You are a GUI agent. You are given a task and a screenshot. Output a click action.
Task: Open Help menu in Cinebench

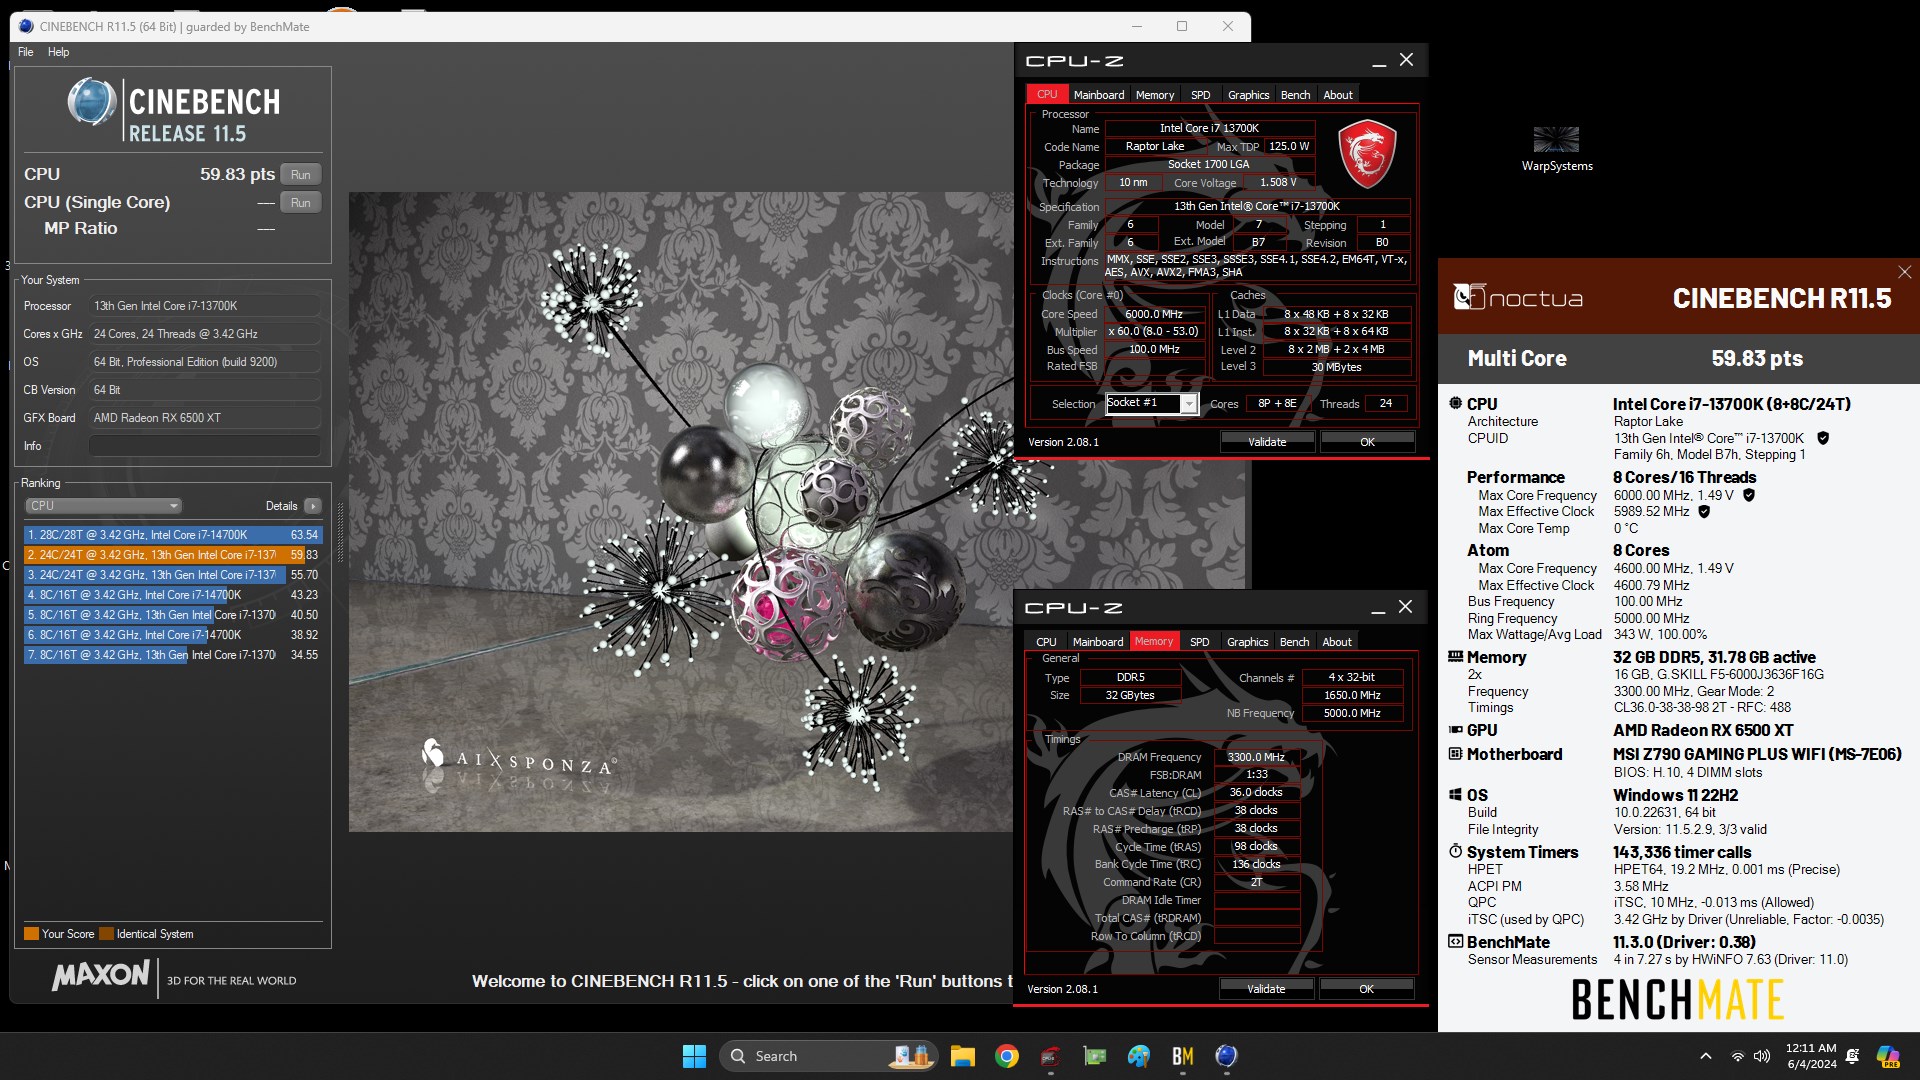[x=59, y=52]
